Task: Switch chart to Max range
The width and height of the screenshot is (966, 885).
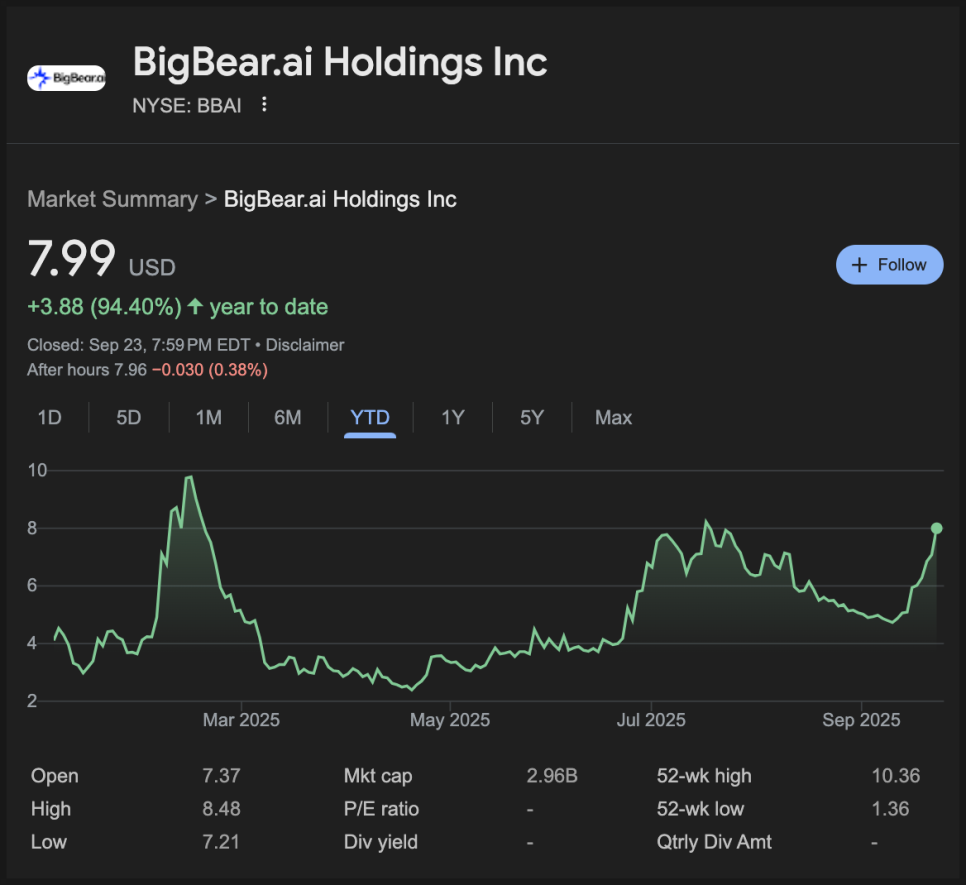Action: (613, 418)
